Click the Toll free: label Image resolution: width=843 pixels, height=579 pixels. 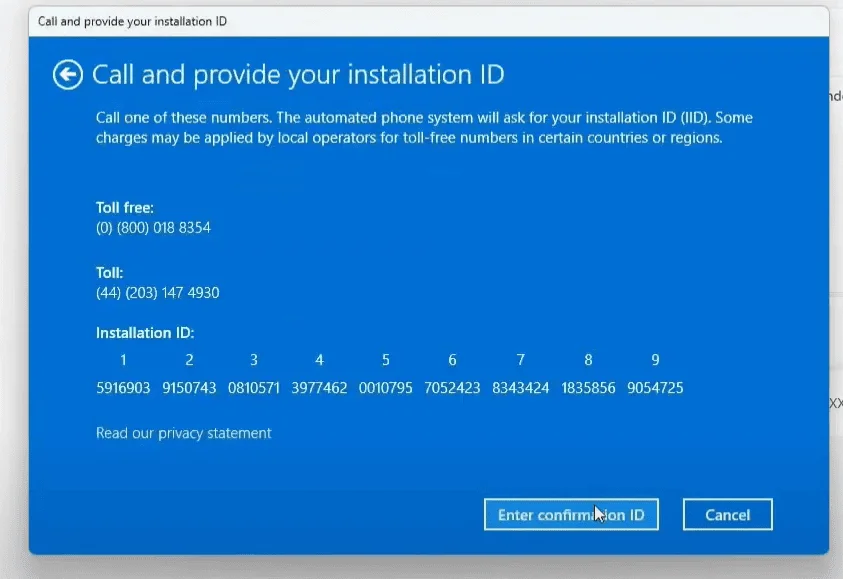pyautogui.click(x=125, y=208)
